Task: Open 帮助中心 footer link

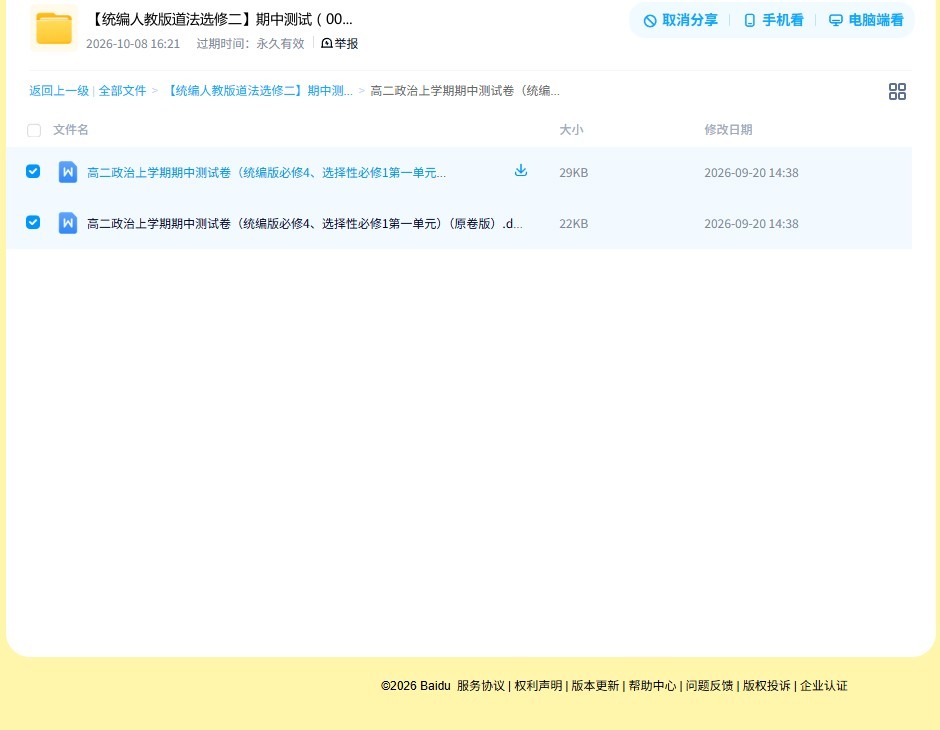Action: coord(652,686)
